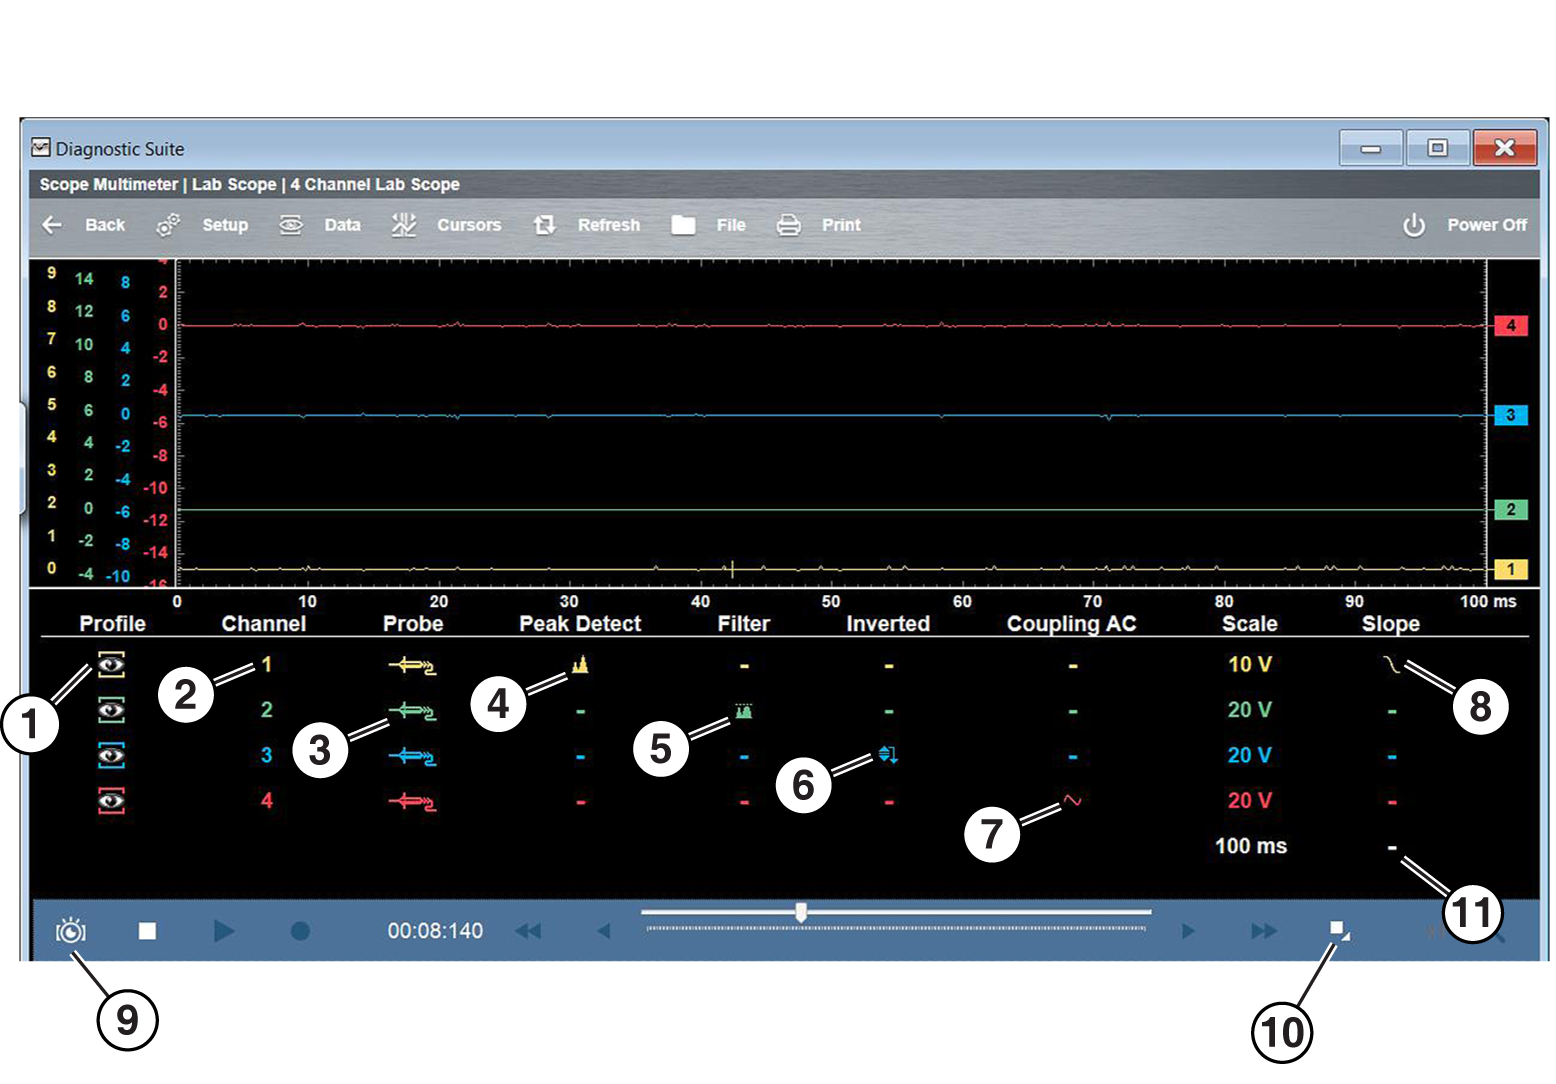
Task: Click the Power Off button
Action: click(x=1465, y=225)
